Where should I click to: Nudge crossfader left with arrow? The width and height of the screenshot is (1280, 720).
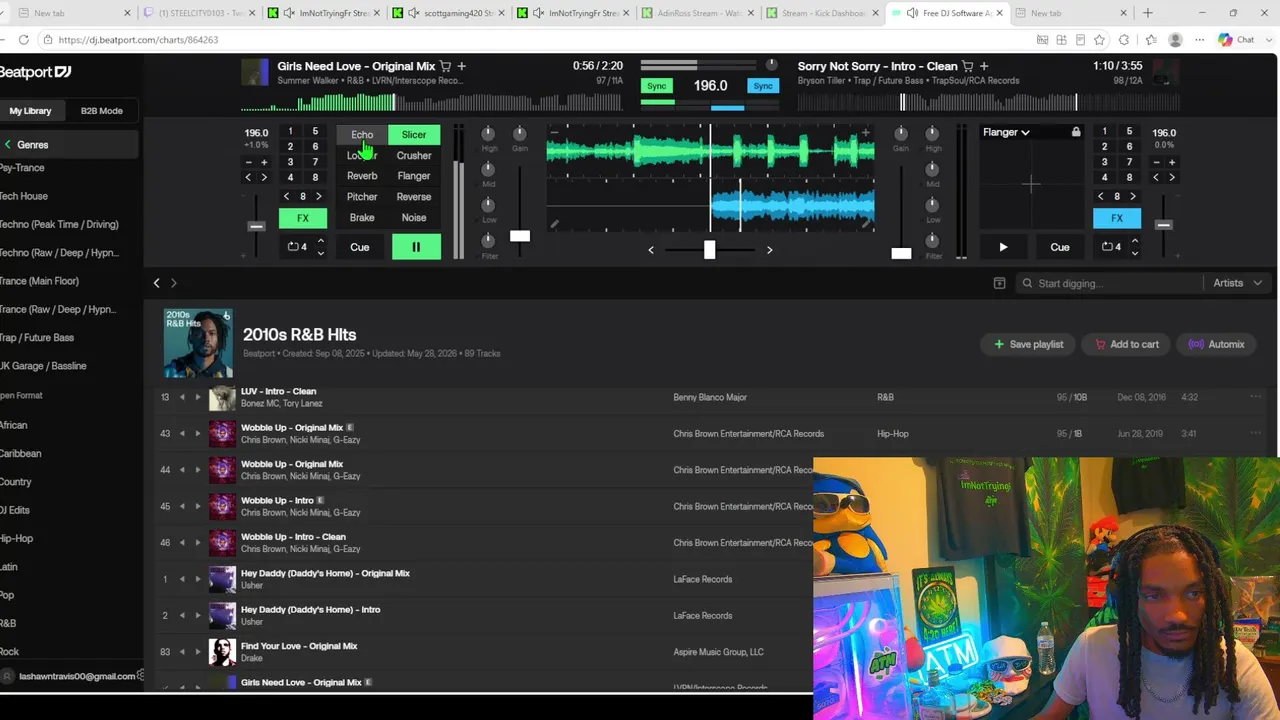point(651,250)
